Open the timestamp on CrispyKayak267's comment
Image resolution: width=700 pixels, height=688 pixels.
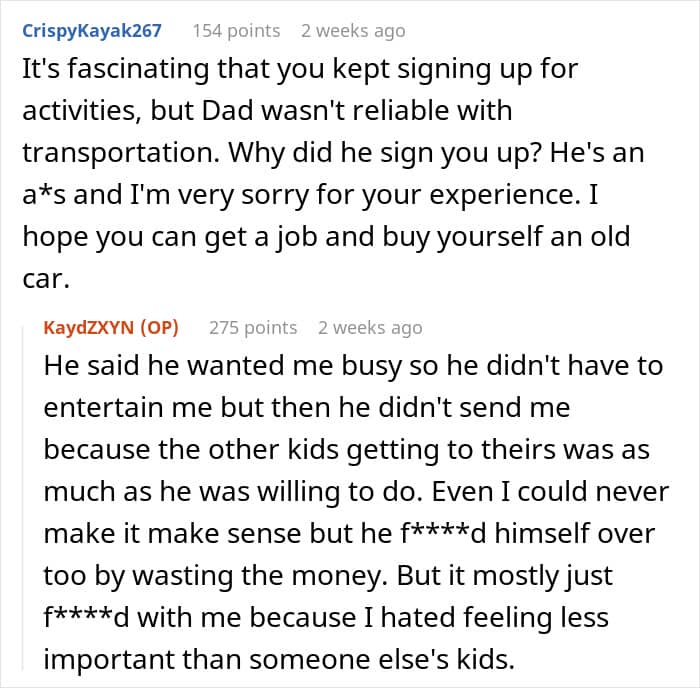coord(353,30)
